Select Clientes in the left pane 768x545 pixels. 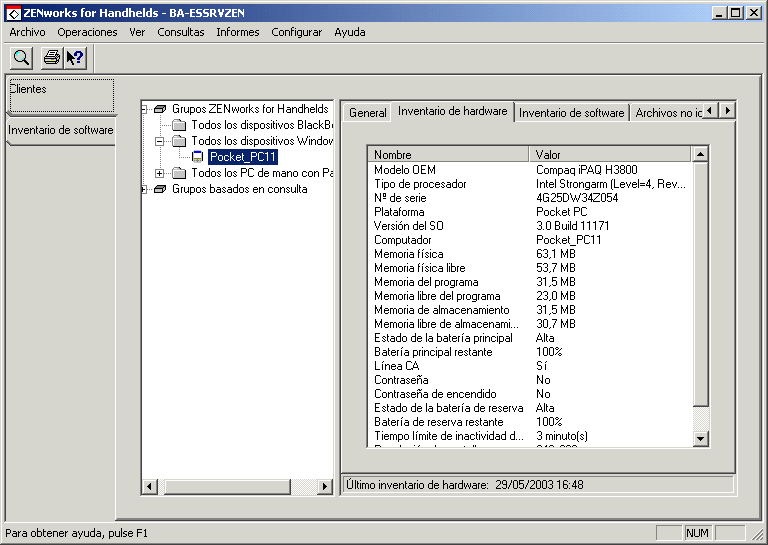click(x=61, y=95)
